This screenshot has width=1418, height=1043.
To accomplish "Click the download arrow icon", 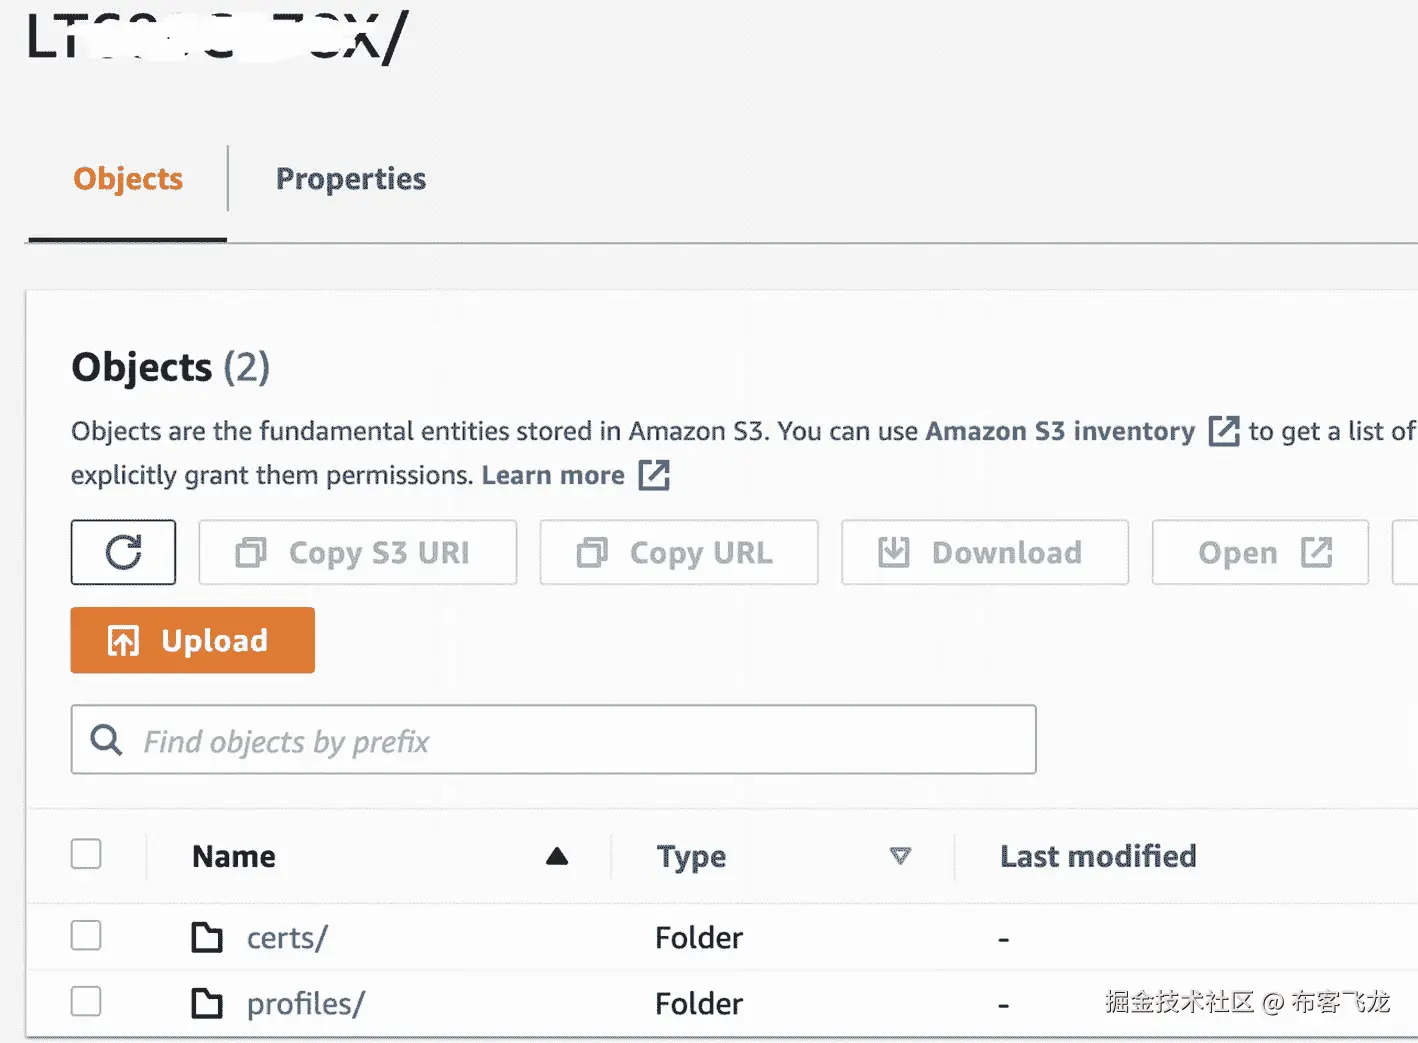I will click(893, 552).
